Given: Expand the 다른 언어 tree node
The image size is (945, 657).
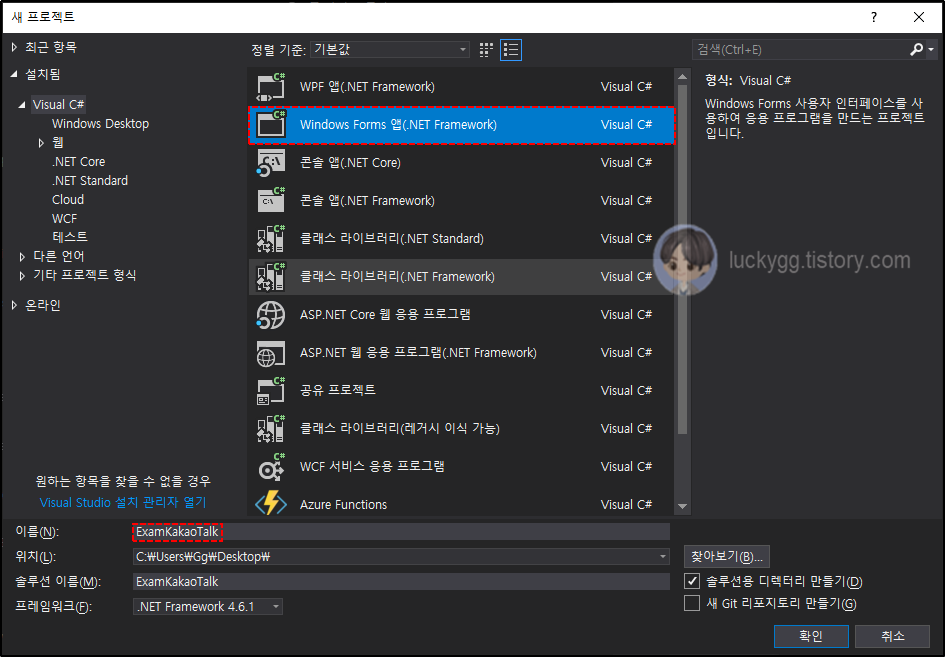Looking at the screenshot, I should click(22, 257).
